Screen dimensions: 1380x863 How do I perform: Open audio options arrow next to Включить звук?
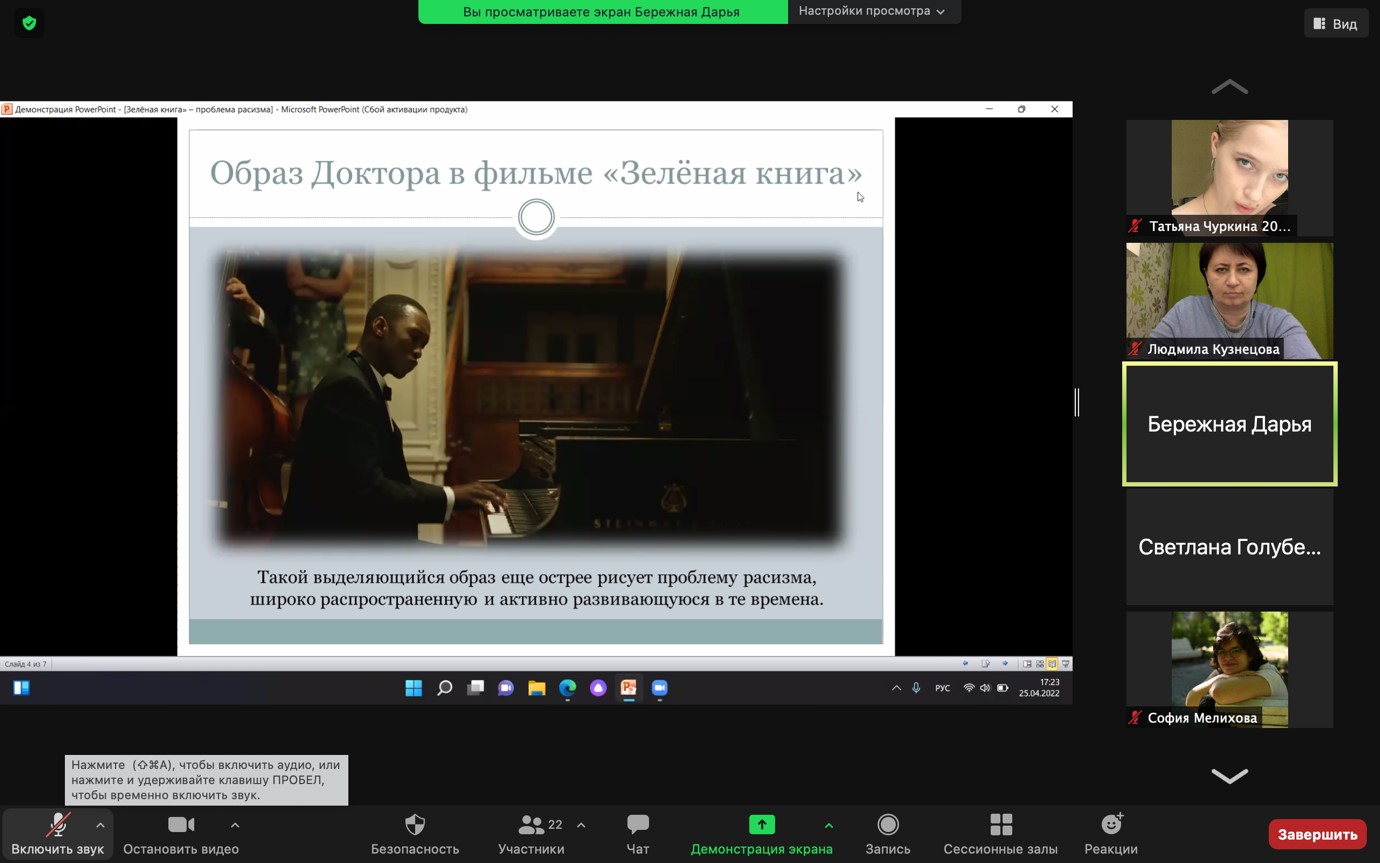(100, 825)
